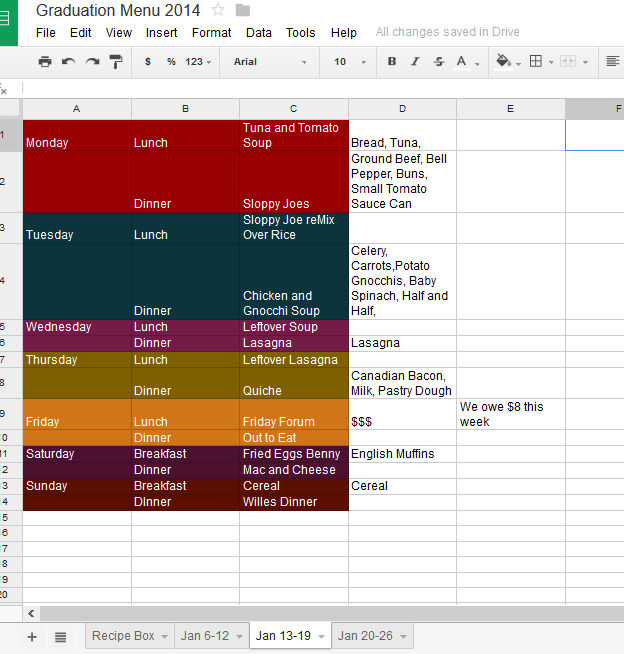
Task: Open the Google Sheets home icon
Action: coord(8,22)
